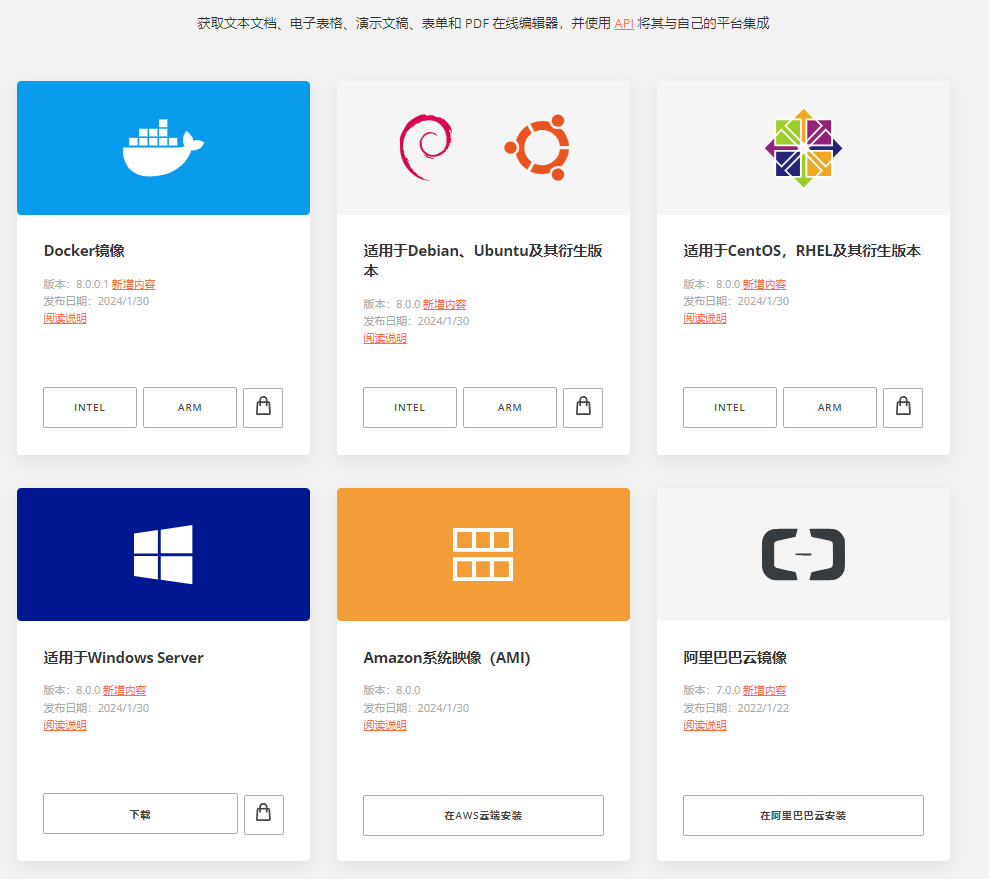The height and width of the screenshot is (879, 989).
Task: Open 阅读说明 link in CentOS card
Action: tap(705, 318)
